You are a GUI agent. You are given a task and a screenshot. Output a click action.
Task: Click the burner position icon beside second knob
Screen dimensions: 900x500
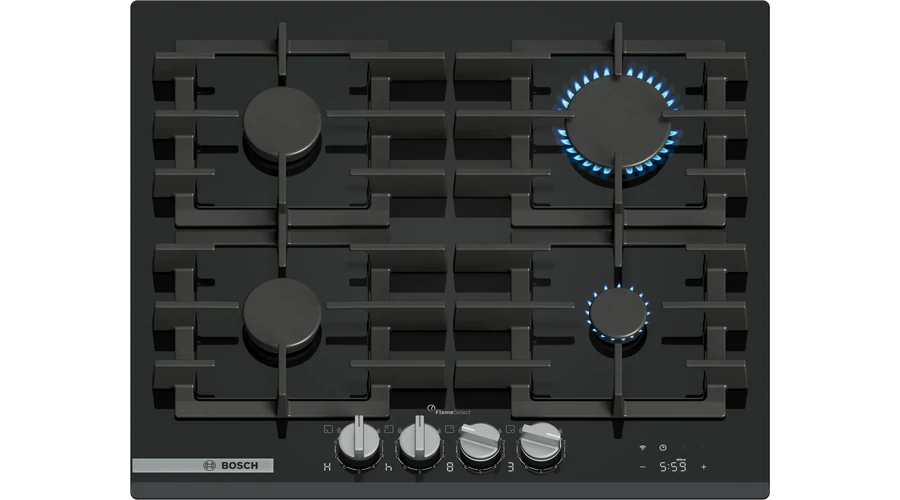387,429
